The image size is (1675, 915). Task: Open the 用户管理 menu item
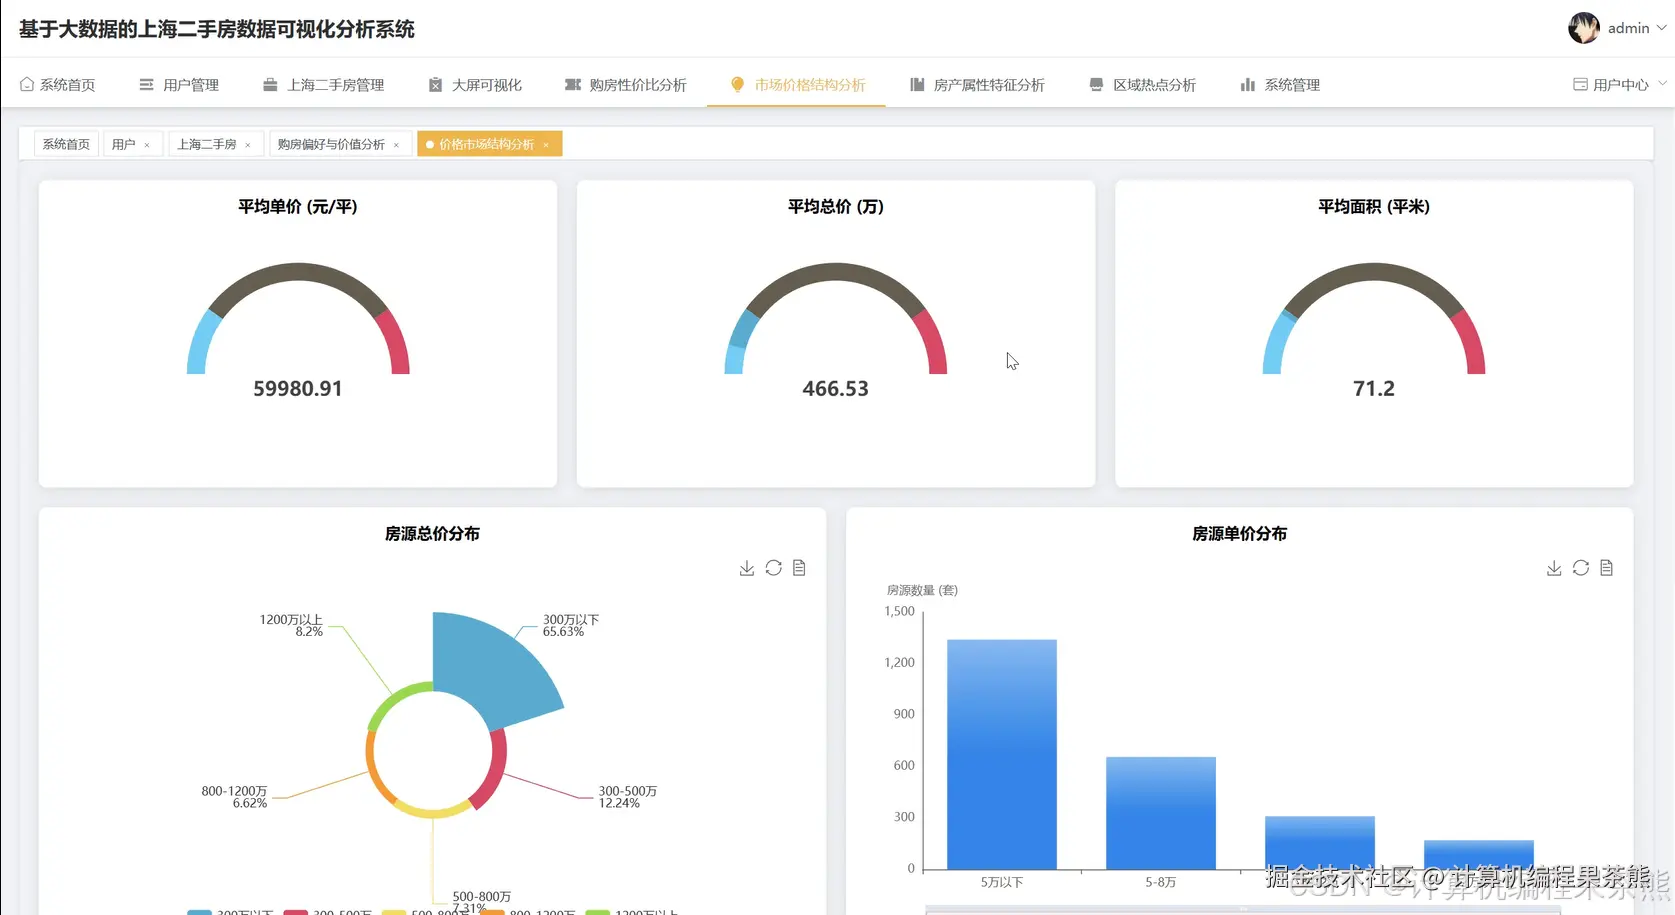(x=179, y=85)
